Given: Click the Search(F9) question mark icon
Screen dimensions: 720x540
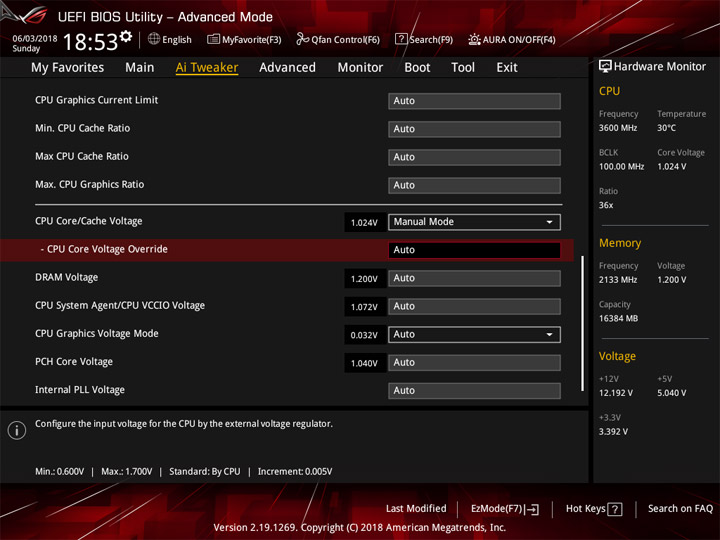Looking at the screenshot, I should tap(401, 39).
